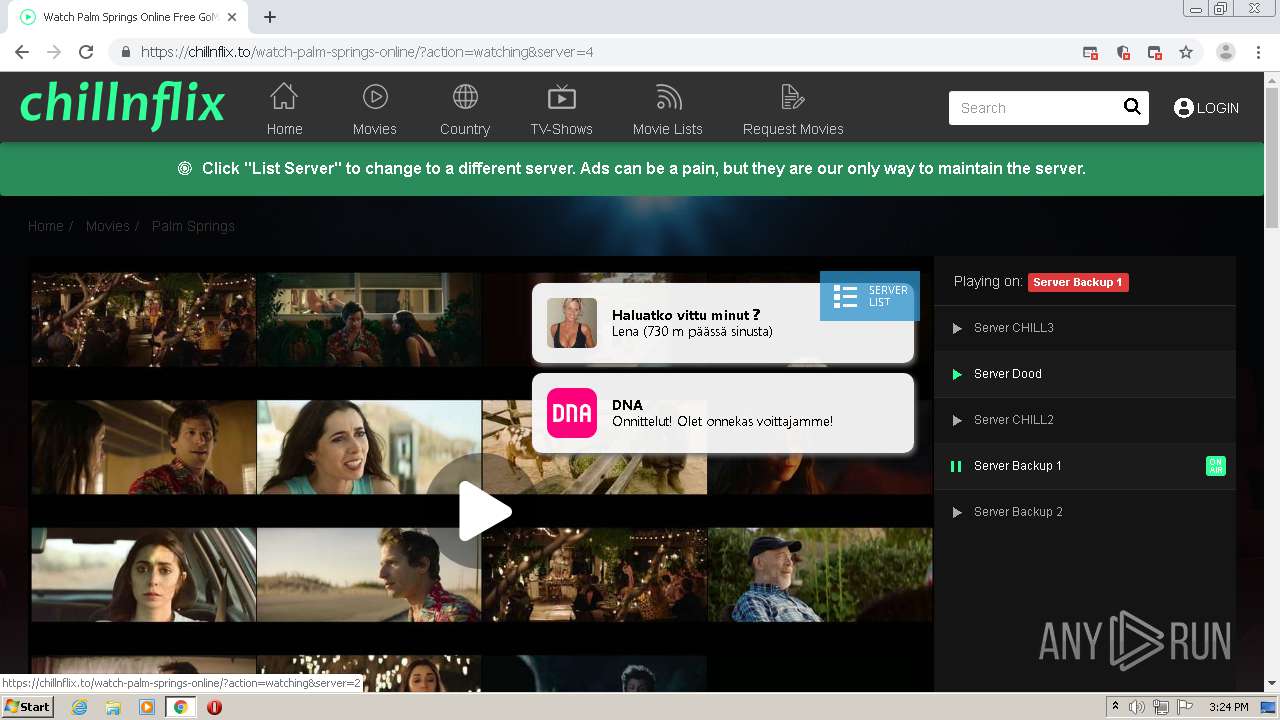Click Palm Springs breadcrumb
Image resolution: width=1280 pixels, height=720 pixels.
tap(193, 226)
